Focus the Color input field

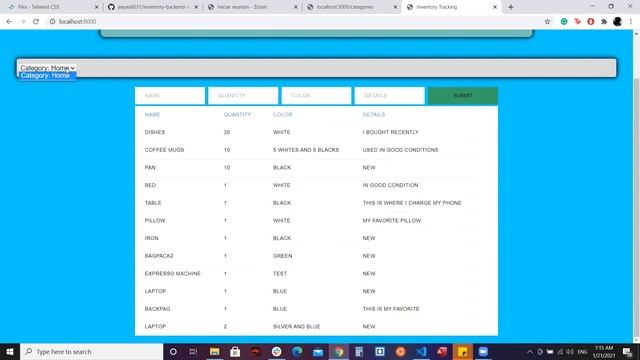click(316, 96)
